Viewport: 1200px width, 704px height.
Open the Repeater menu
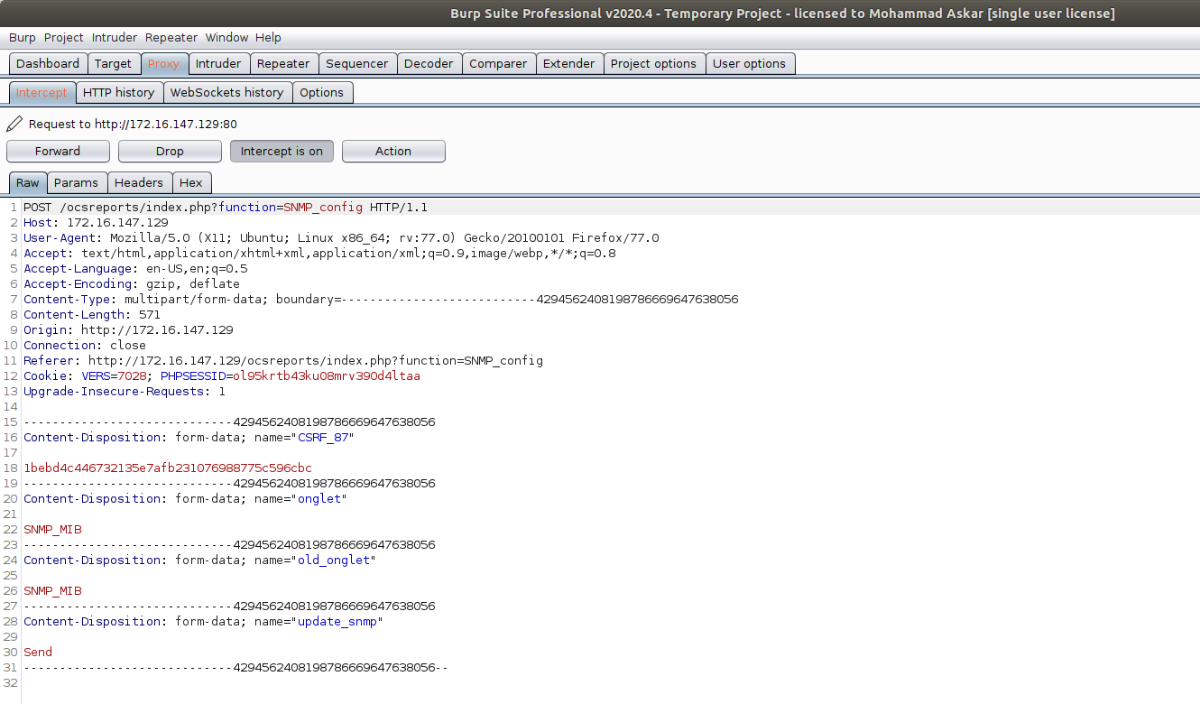tap(171, 37)
